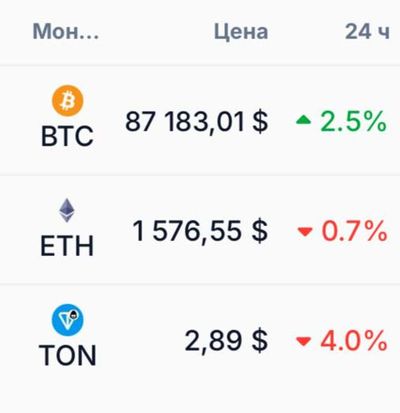Open the BTC ticker label

point(67,136)
